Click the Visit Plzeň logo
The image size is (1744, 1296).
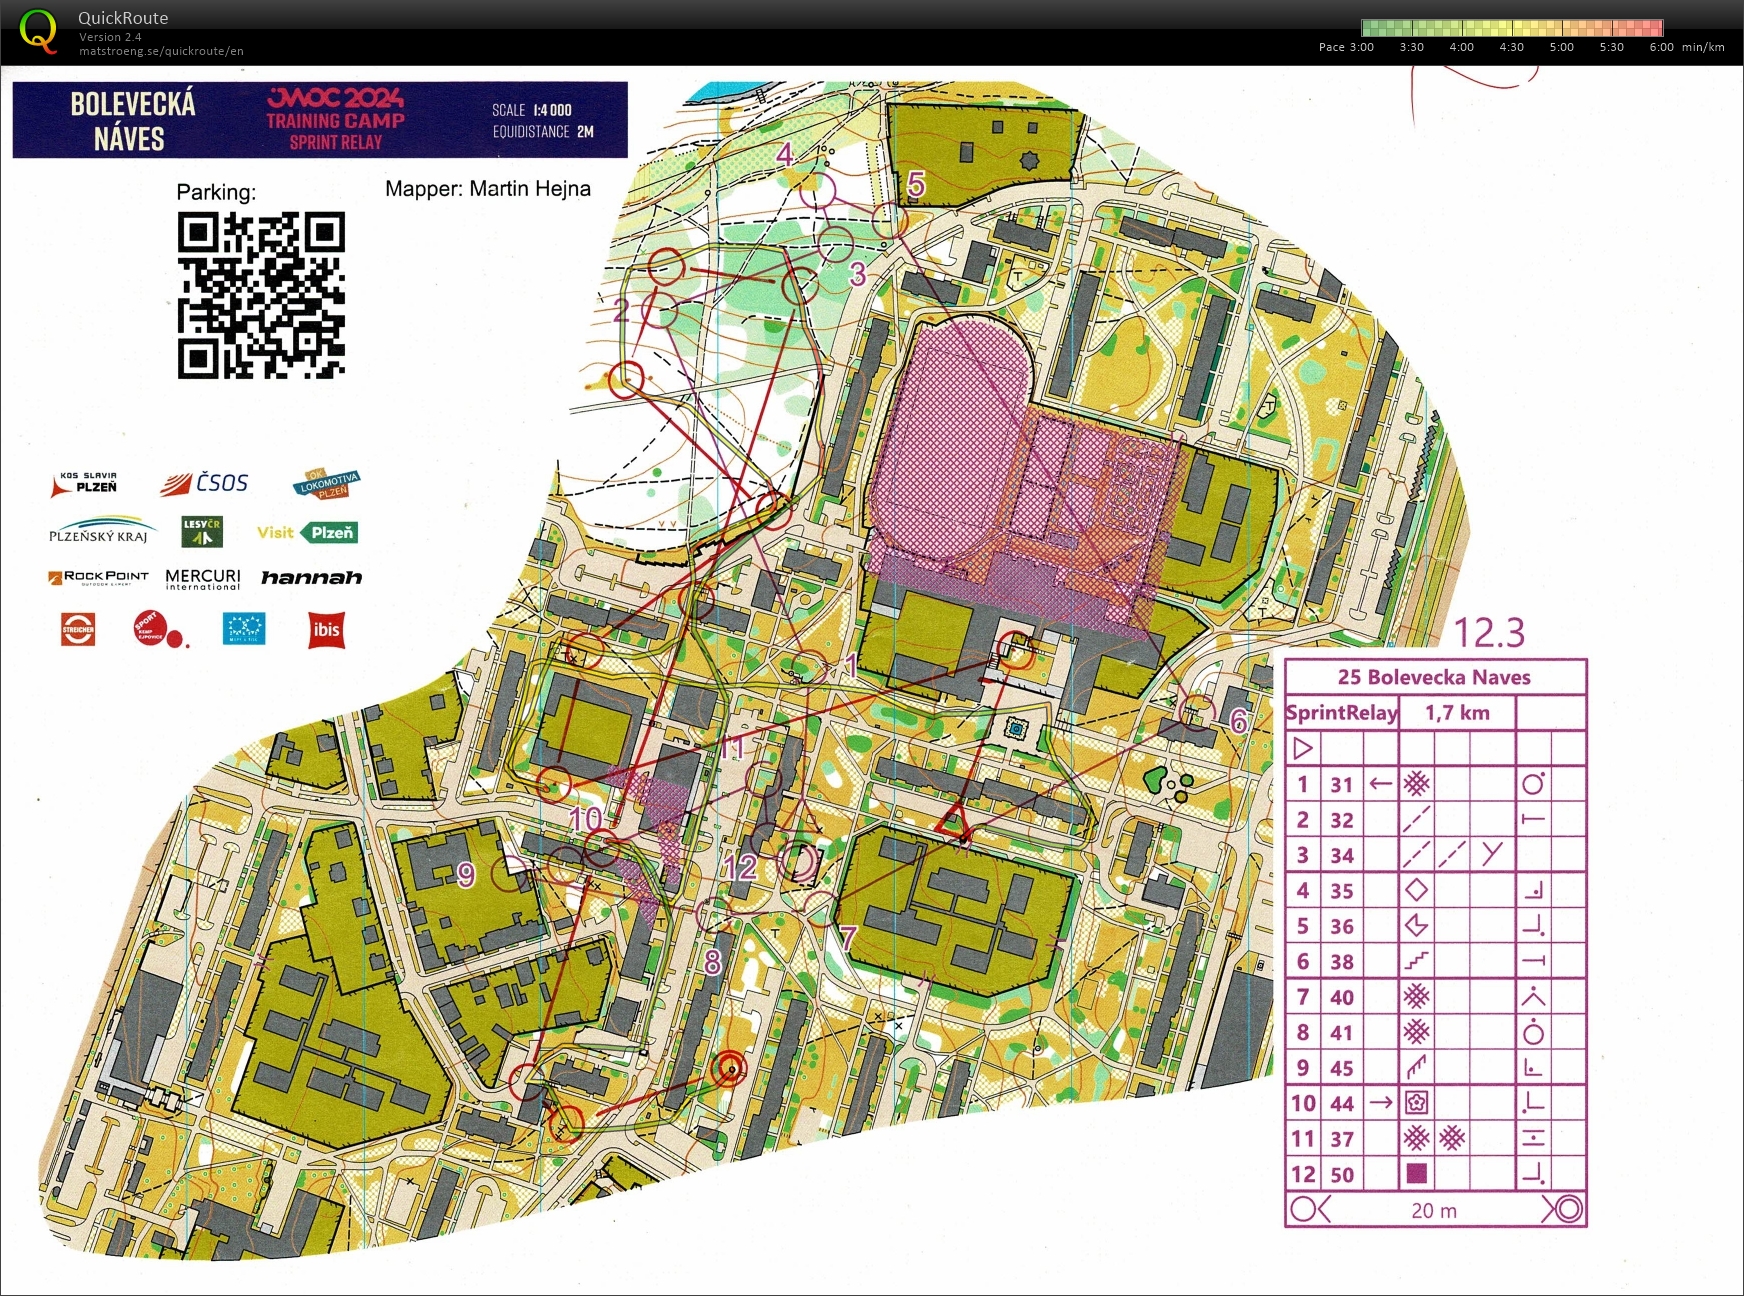(x=307, y=533)
